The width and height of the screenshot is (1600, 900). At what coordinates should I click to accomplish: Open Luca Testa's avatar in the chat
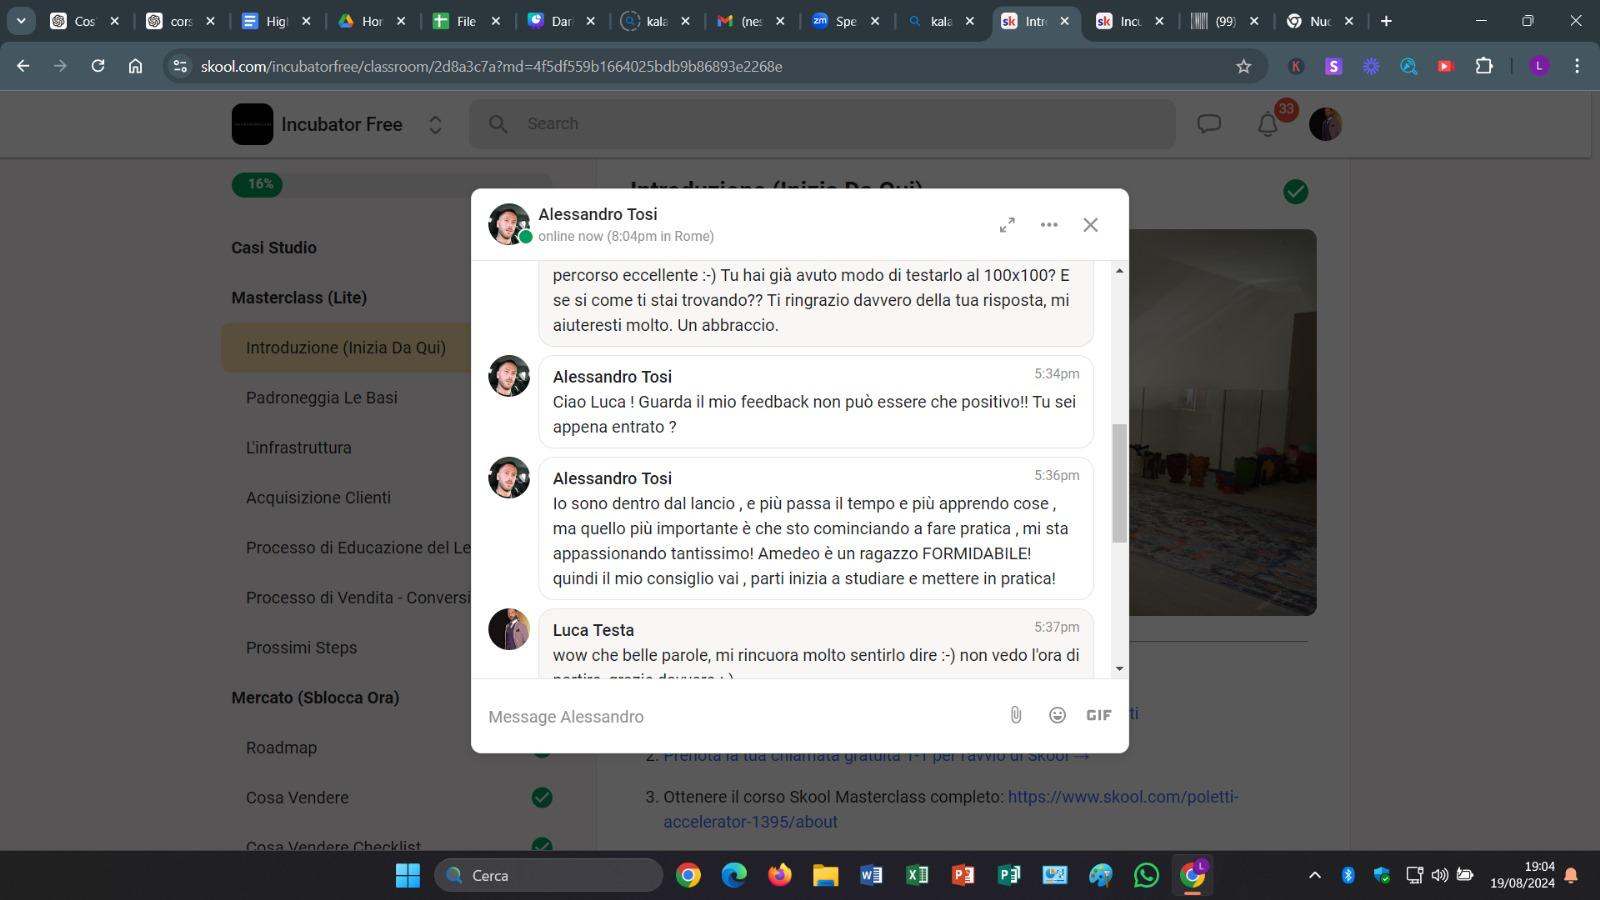point(509,629)
